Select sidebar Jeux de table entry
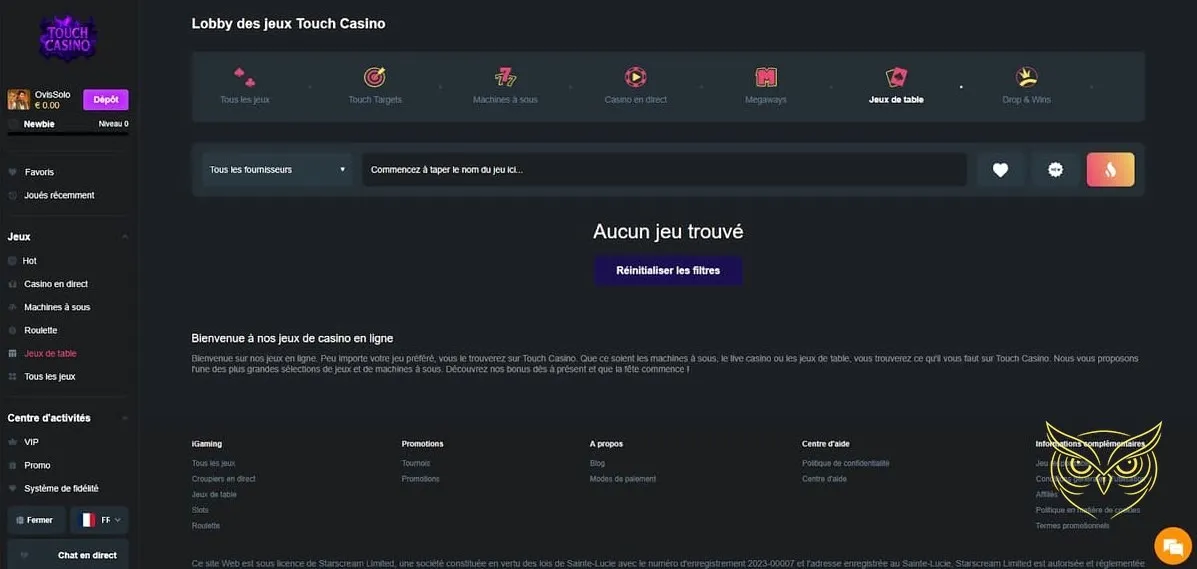1197x569 pixels. (x=50, y=354)
